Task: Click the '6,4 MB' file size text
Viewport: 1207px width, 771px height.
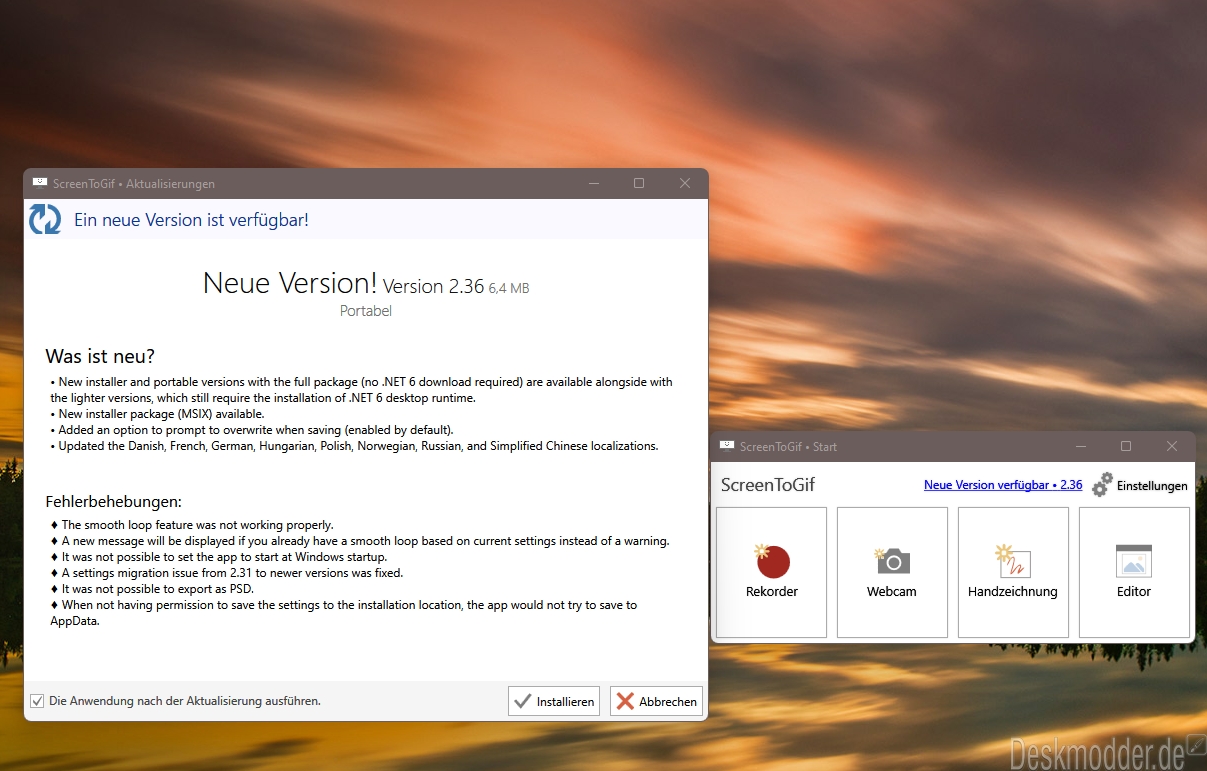Action: coord(509,288)
